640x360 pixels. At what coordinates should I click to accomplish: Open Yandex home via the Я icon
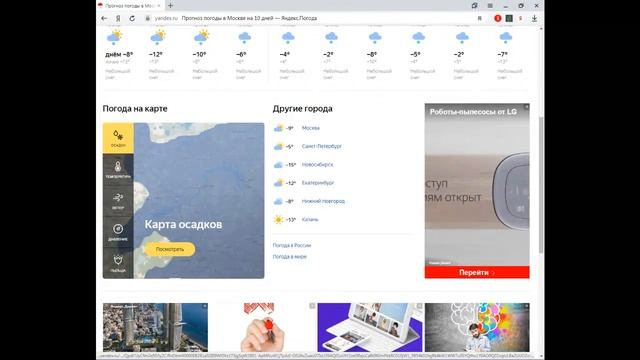pos(118,18)
